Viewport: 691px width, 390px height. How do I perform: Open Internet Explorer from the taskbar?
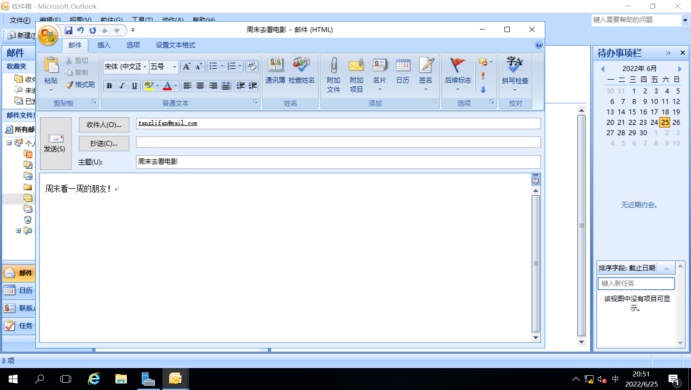coord(93,379)
